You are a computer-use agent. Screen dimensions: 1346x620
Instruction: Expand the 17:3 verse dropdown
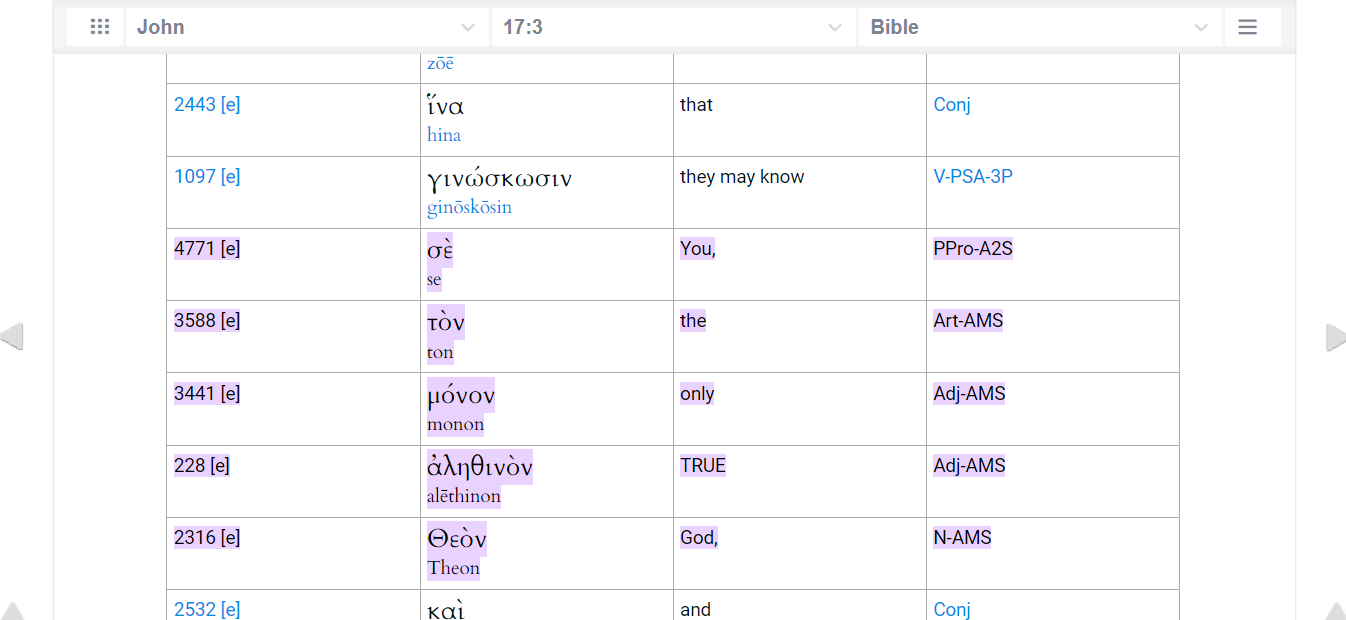[x=674, y=27]
